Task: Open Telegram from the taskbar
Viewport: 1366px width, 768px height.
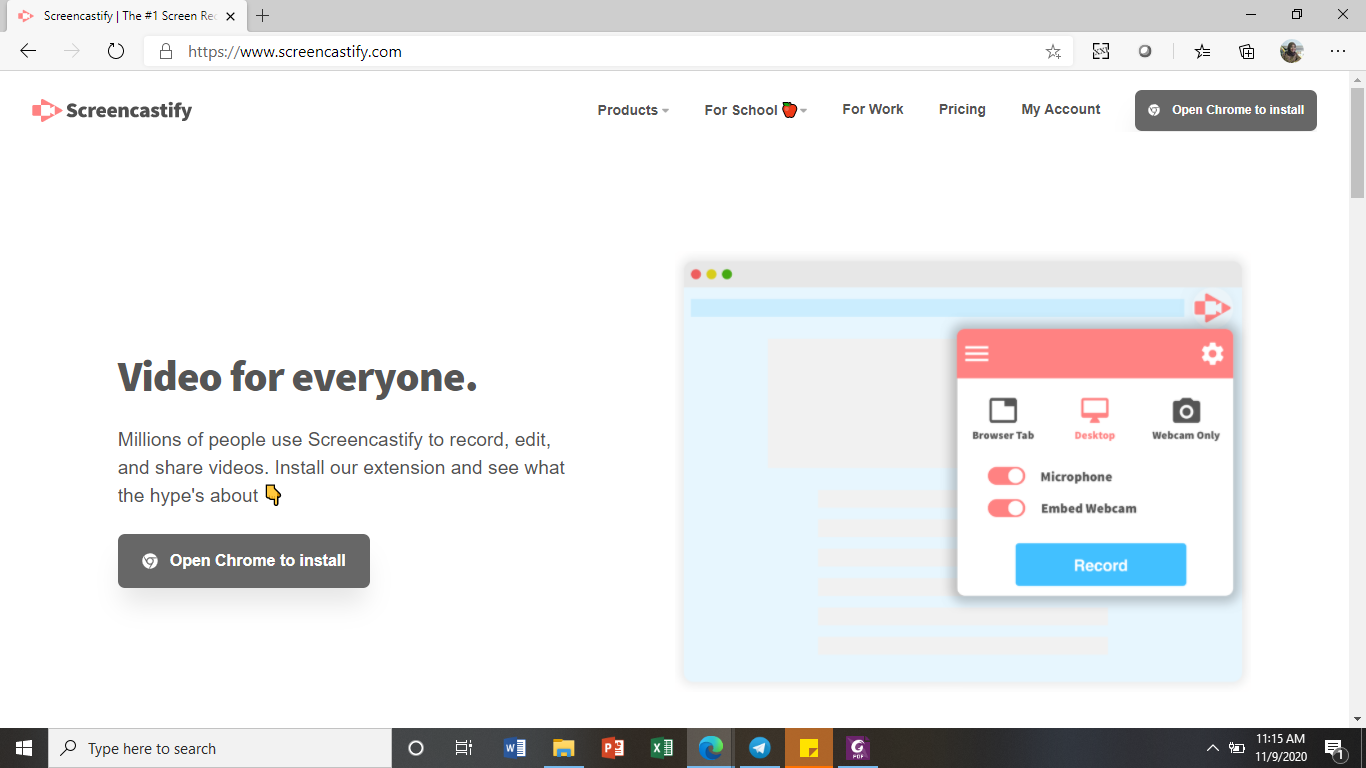Action: click(x=760, y=748)
